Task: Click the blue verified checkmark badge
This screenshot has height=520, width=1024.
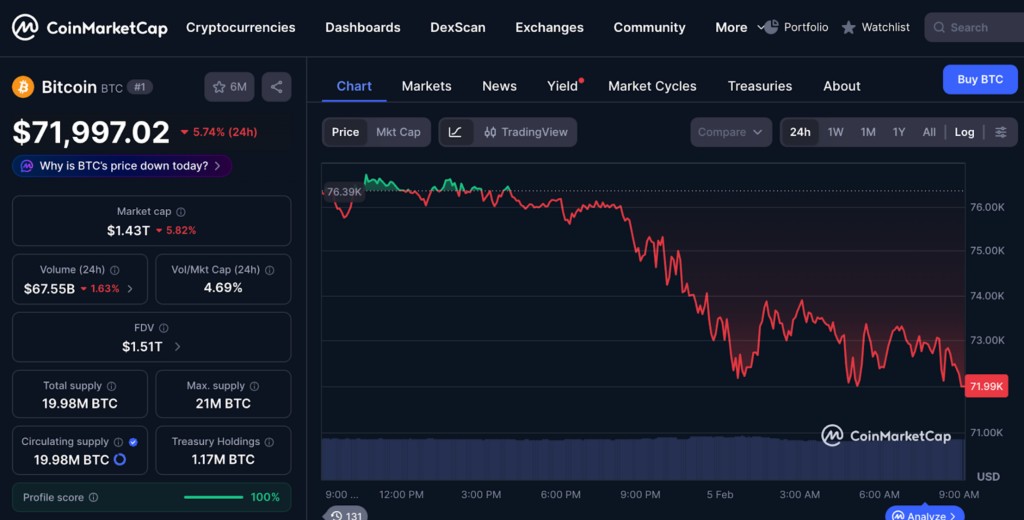Action: pyautogui.click(x=133, y=442)
